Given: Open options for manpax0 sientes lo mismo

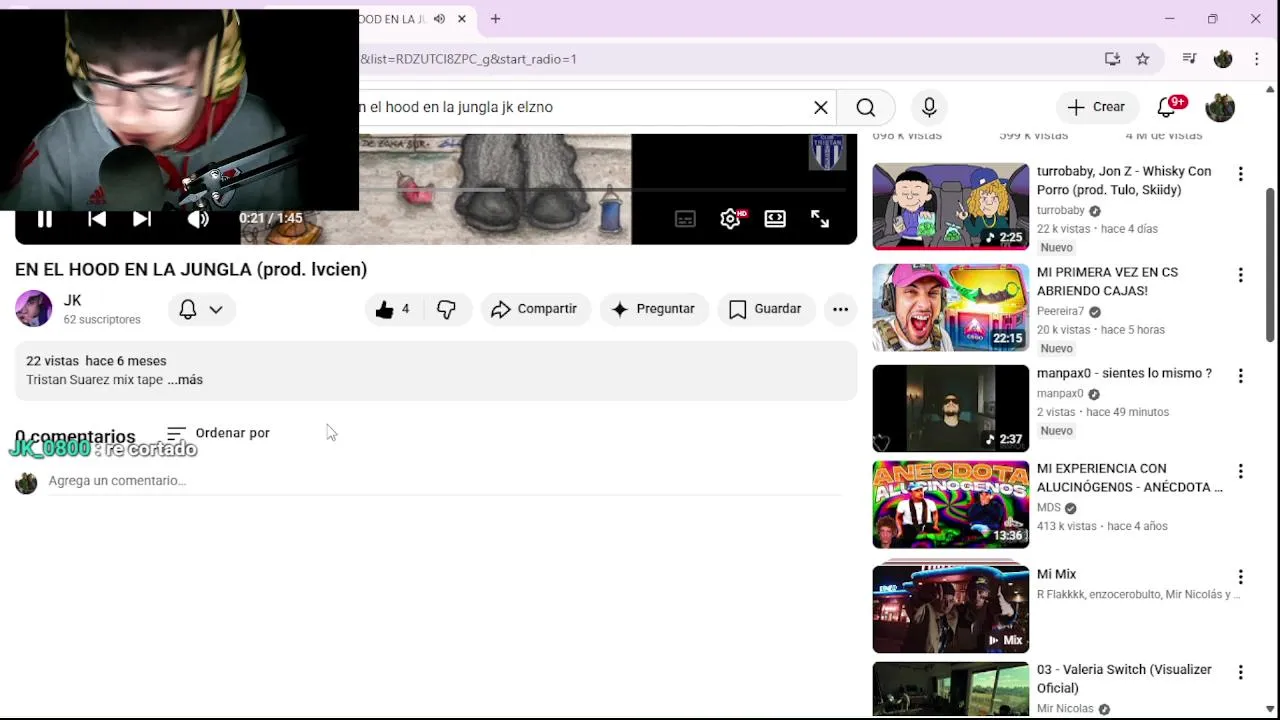Looking at the screenshot, I should (1241, 376).
